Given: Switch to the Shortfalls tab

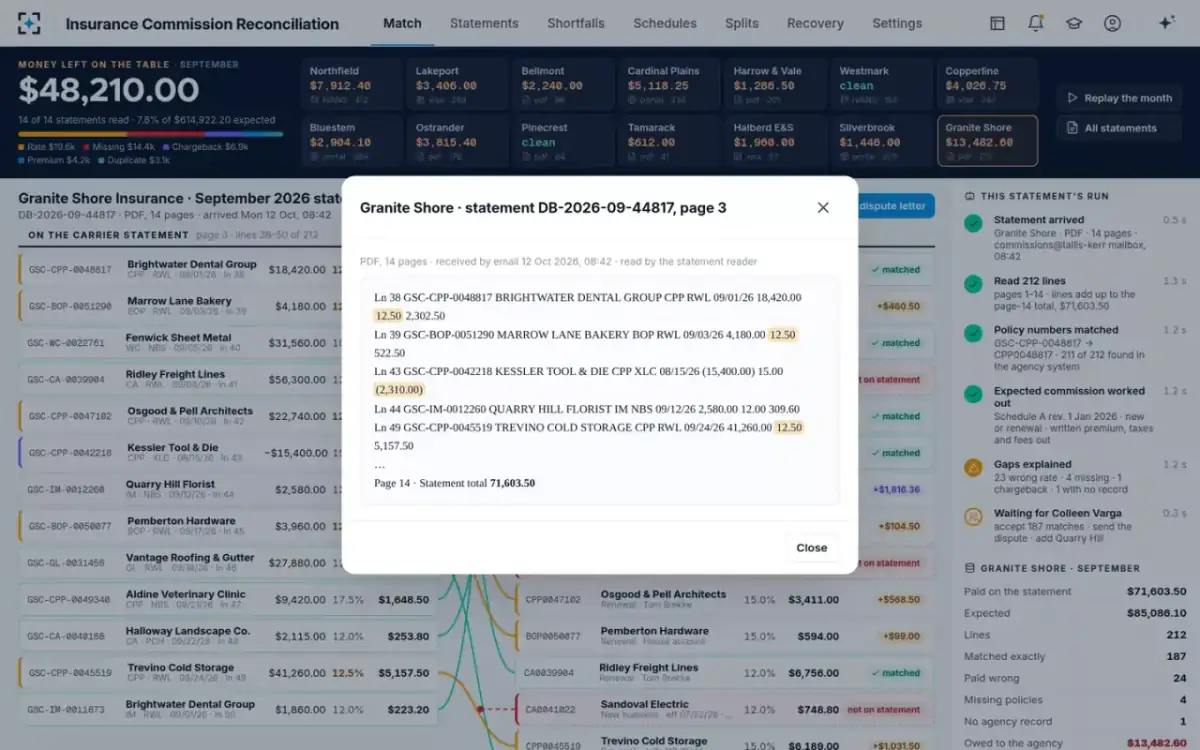Looking at the screenshot, I should click(x=576, y=23).
